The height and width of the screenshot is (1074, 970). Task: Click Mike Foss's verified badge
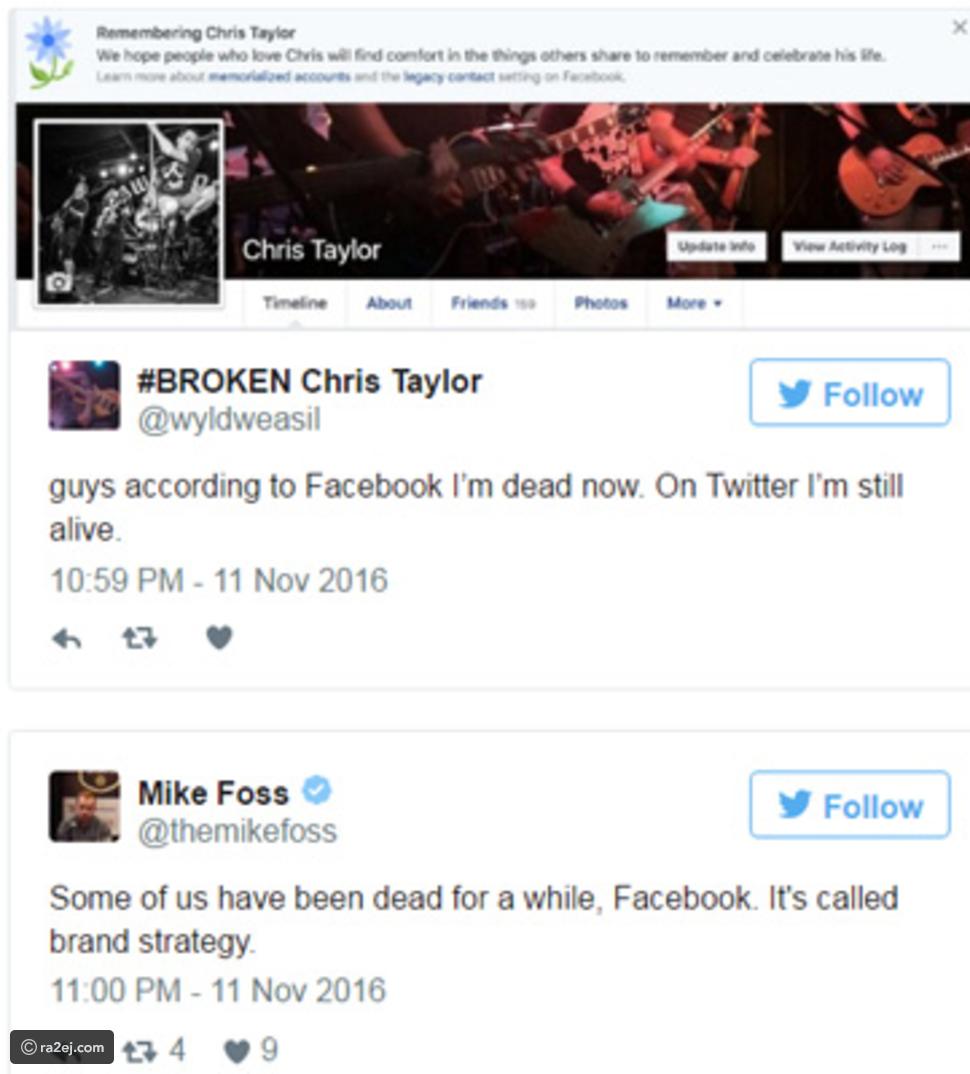click(316, 790)
